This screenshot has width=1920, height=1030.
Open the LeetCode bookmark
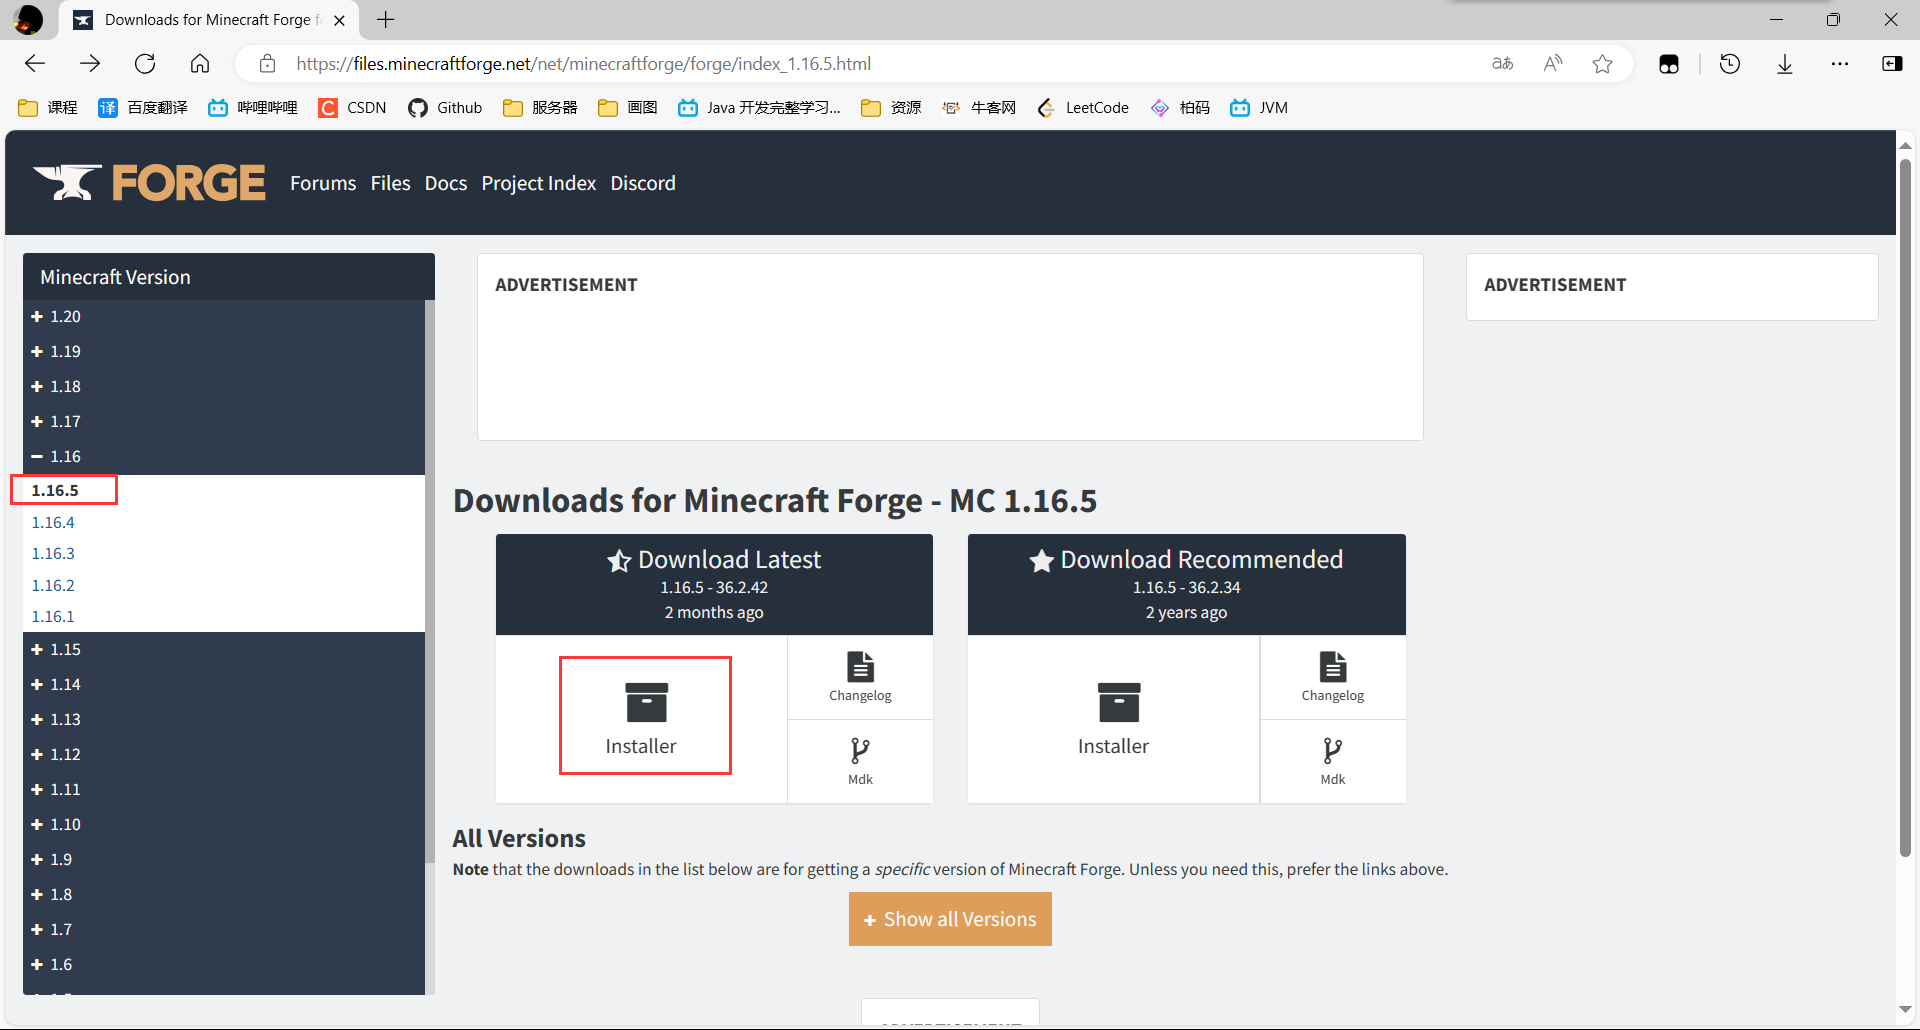click(1083, 108)
